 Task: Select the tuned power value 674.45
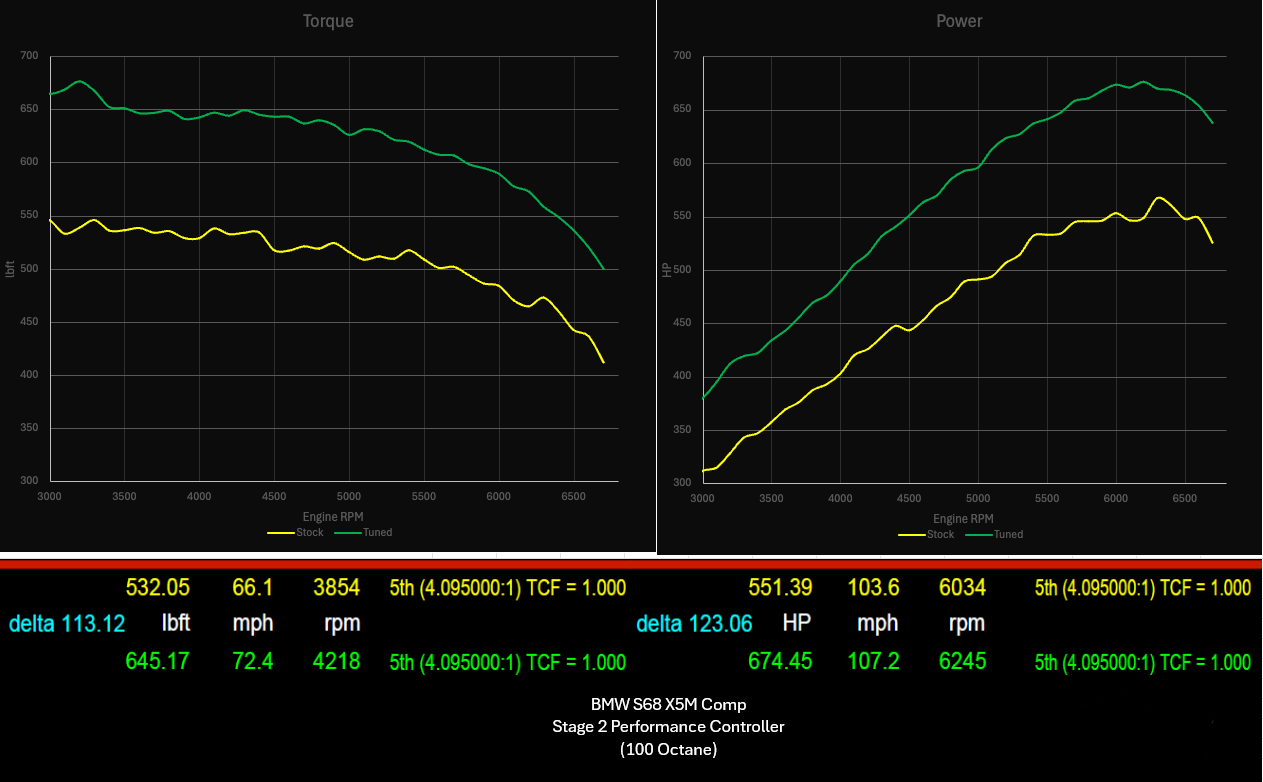[x=780, y=661]
